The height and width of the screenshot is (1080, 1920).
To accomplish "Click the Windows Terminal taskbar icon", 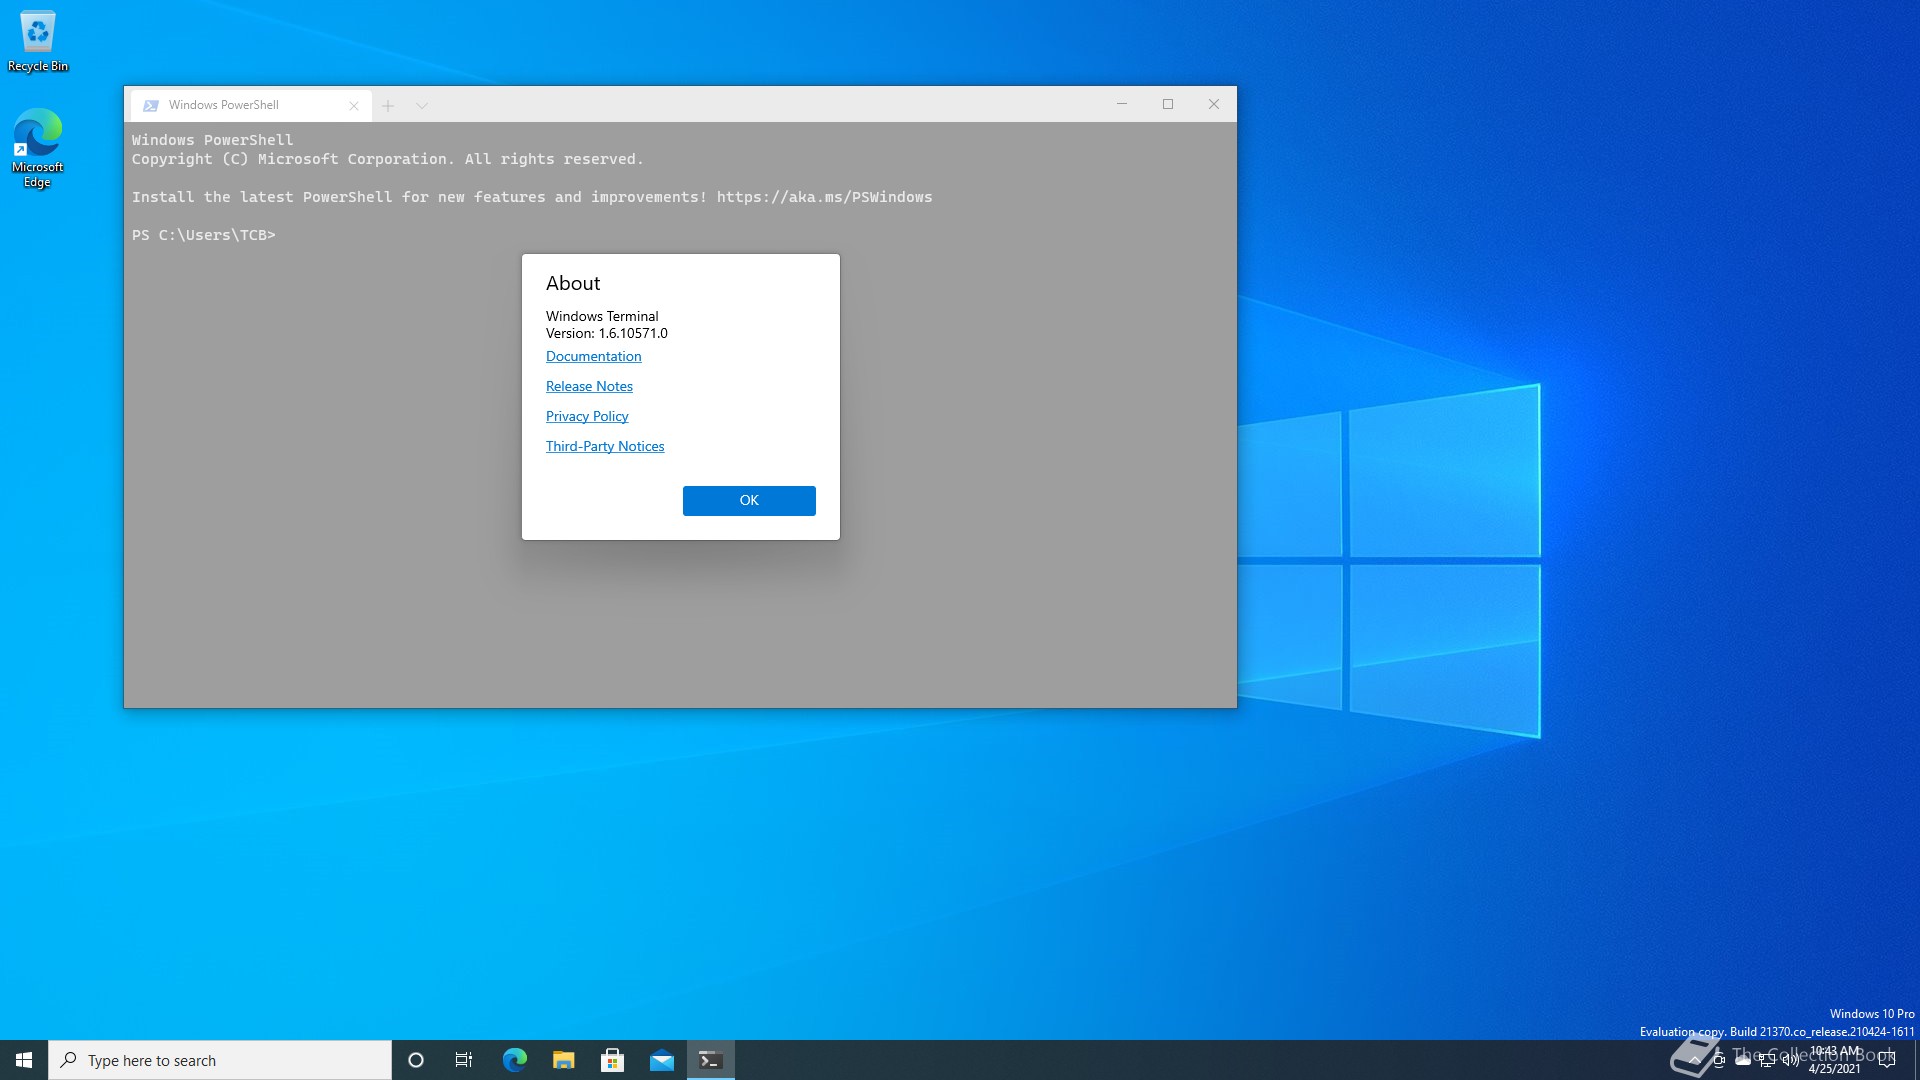I will pyautogui.click(x=710, y=1060).
